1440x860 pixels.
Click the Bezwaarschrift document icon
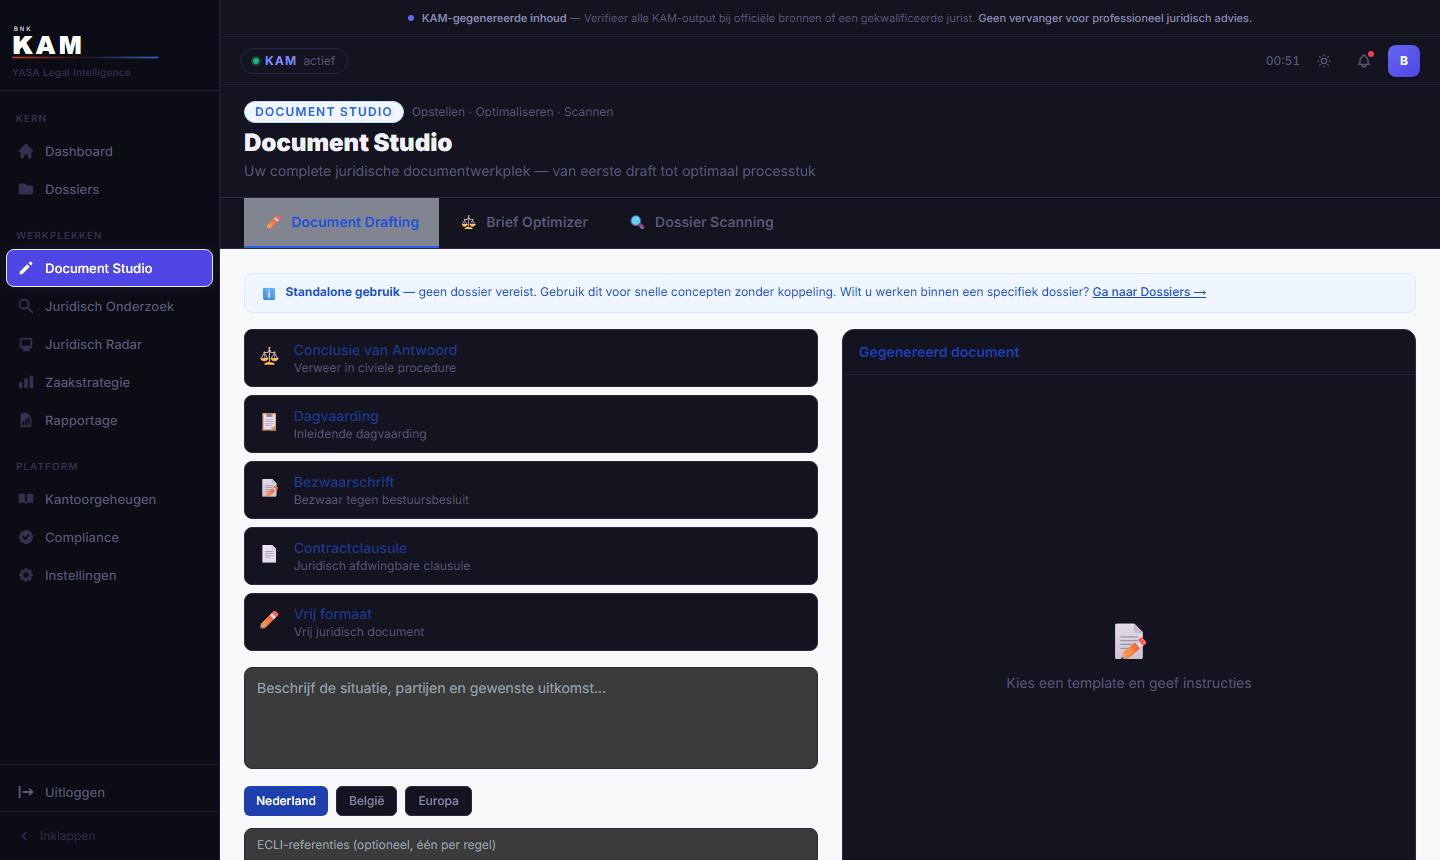point(269,489)
